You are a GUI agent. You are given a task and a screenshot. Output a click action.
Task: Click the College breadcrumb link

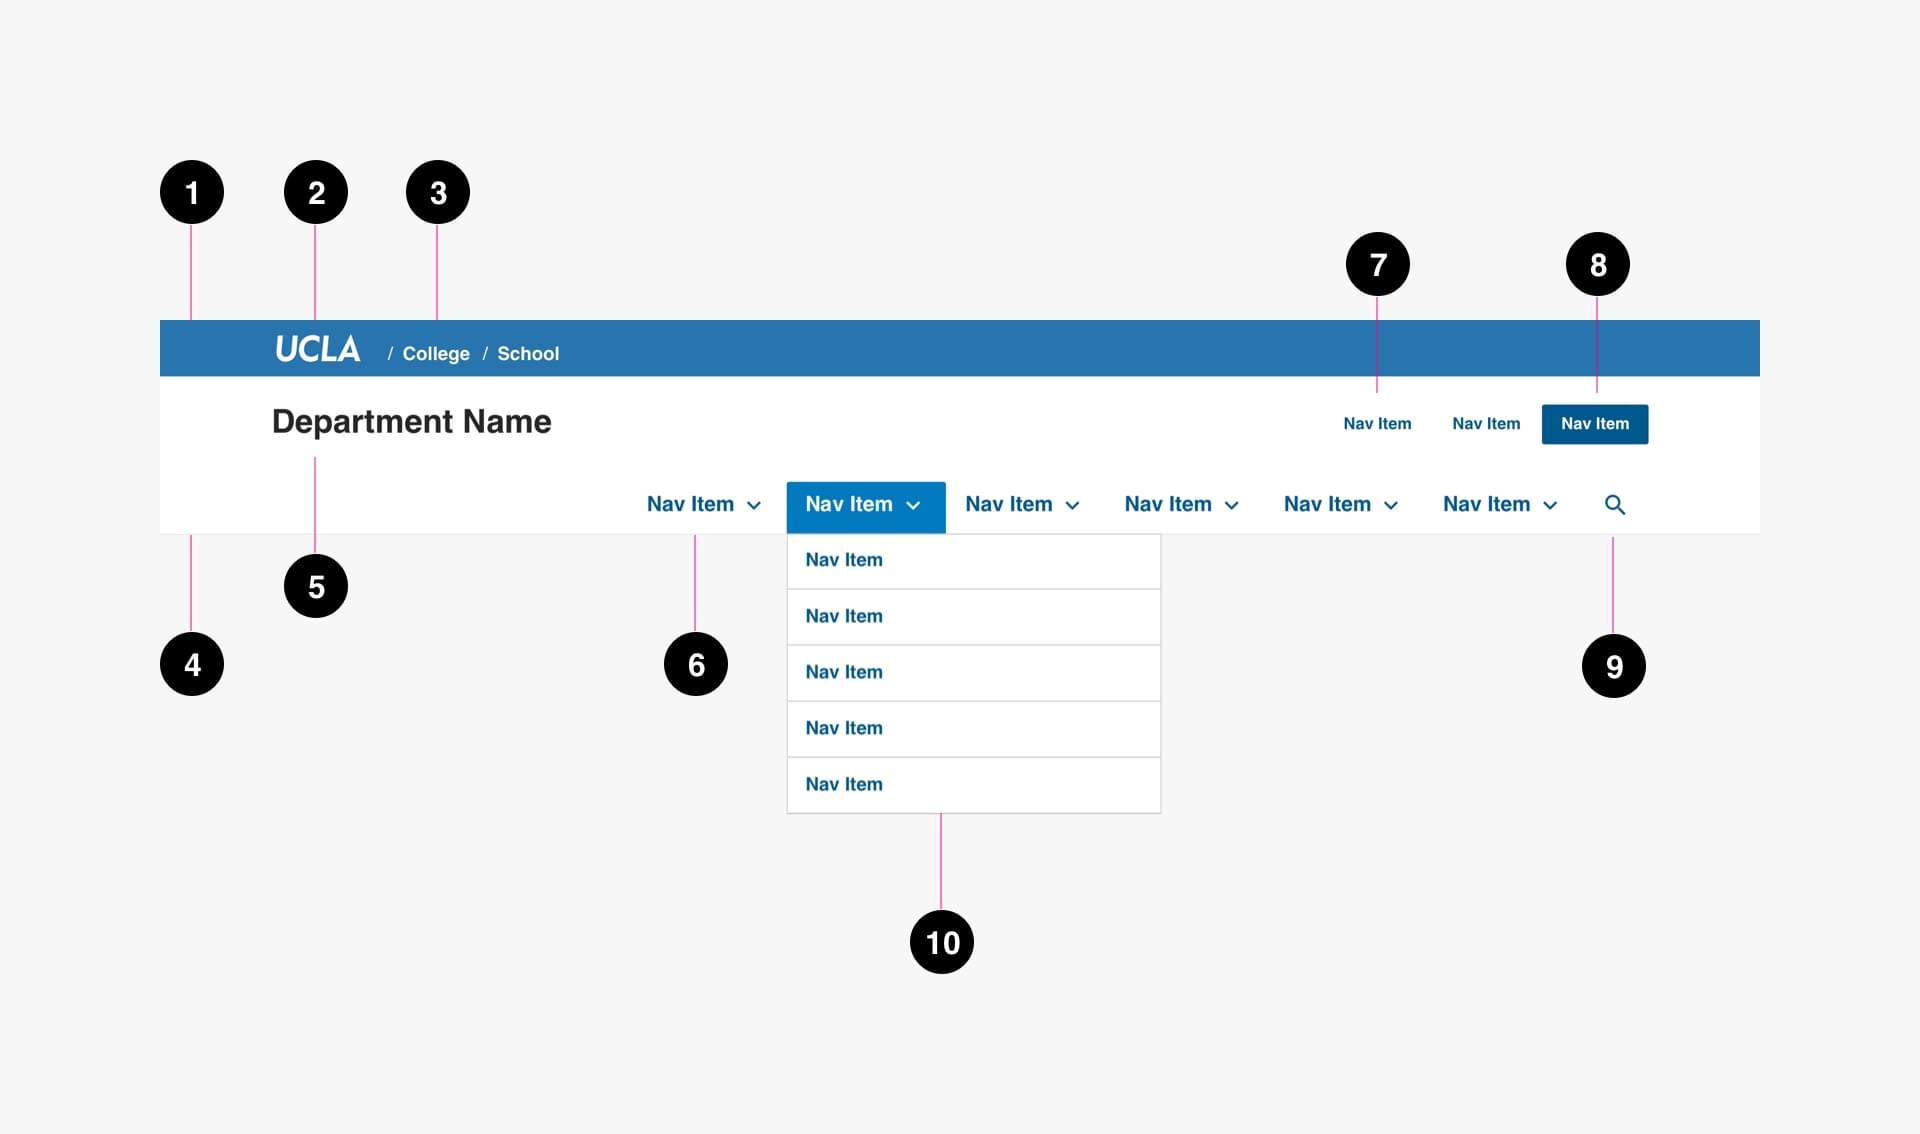[x=435, y=354]
